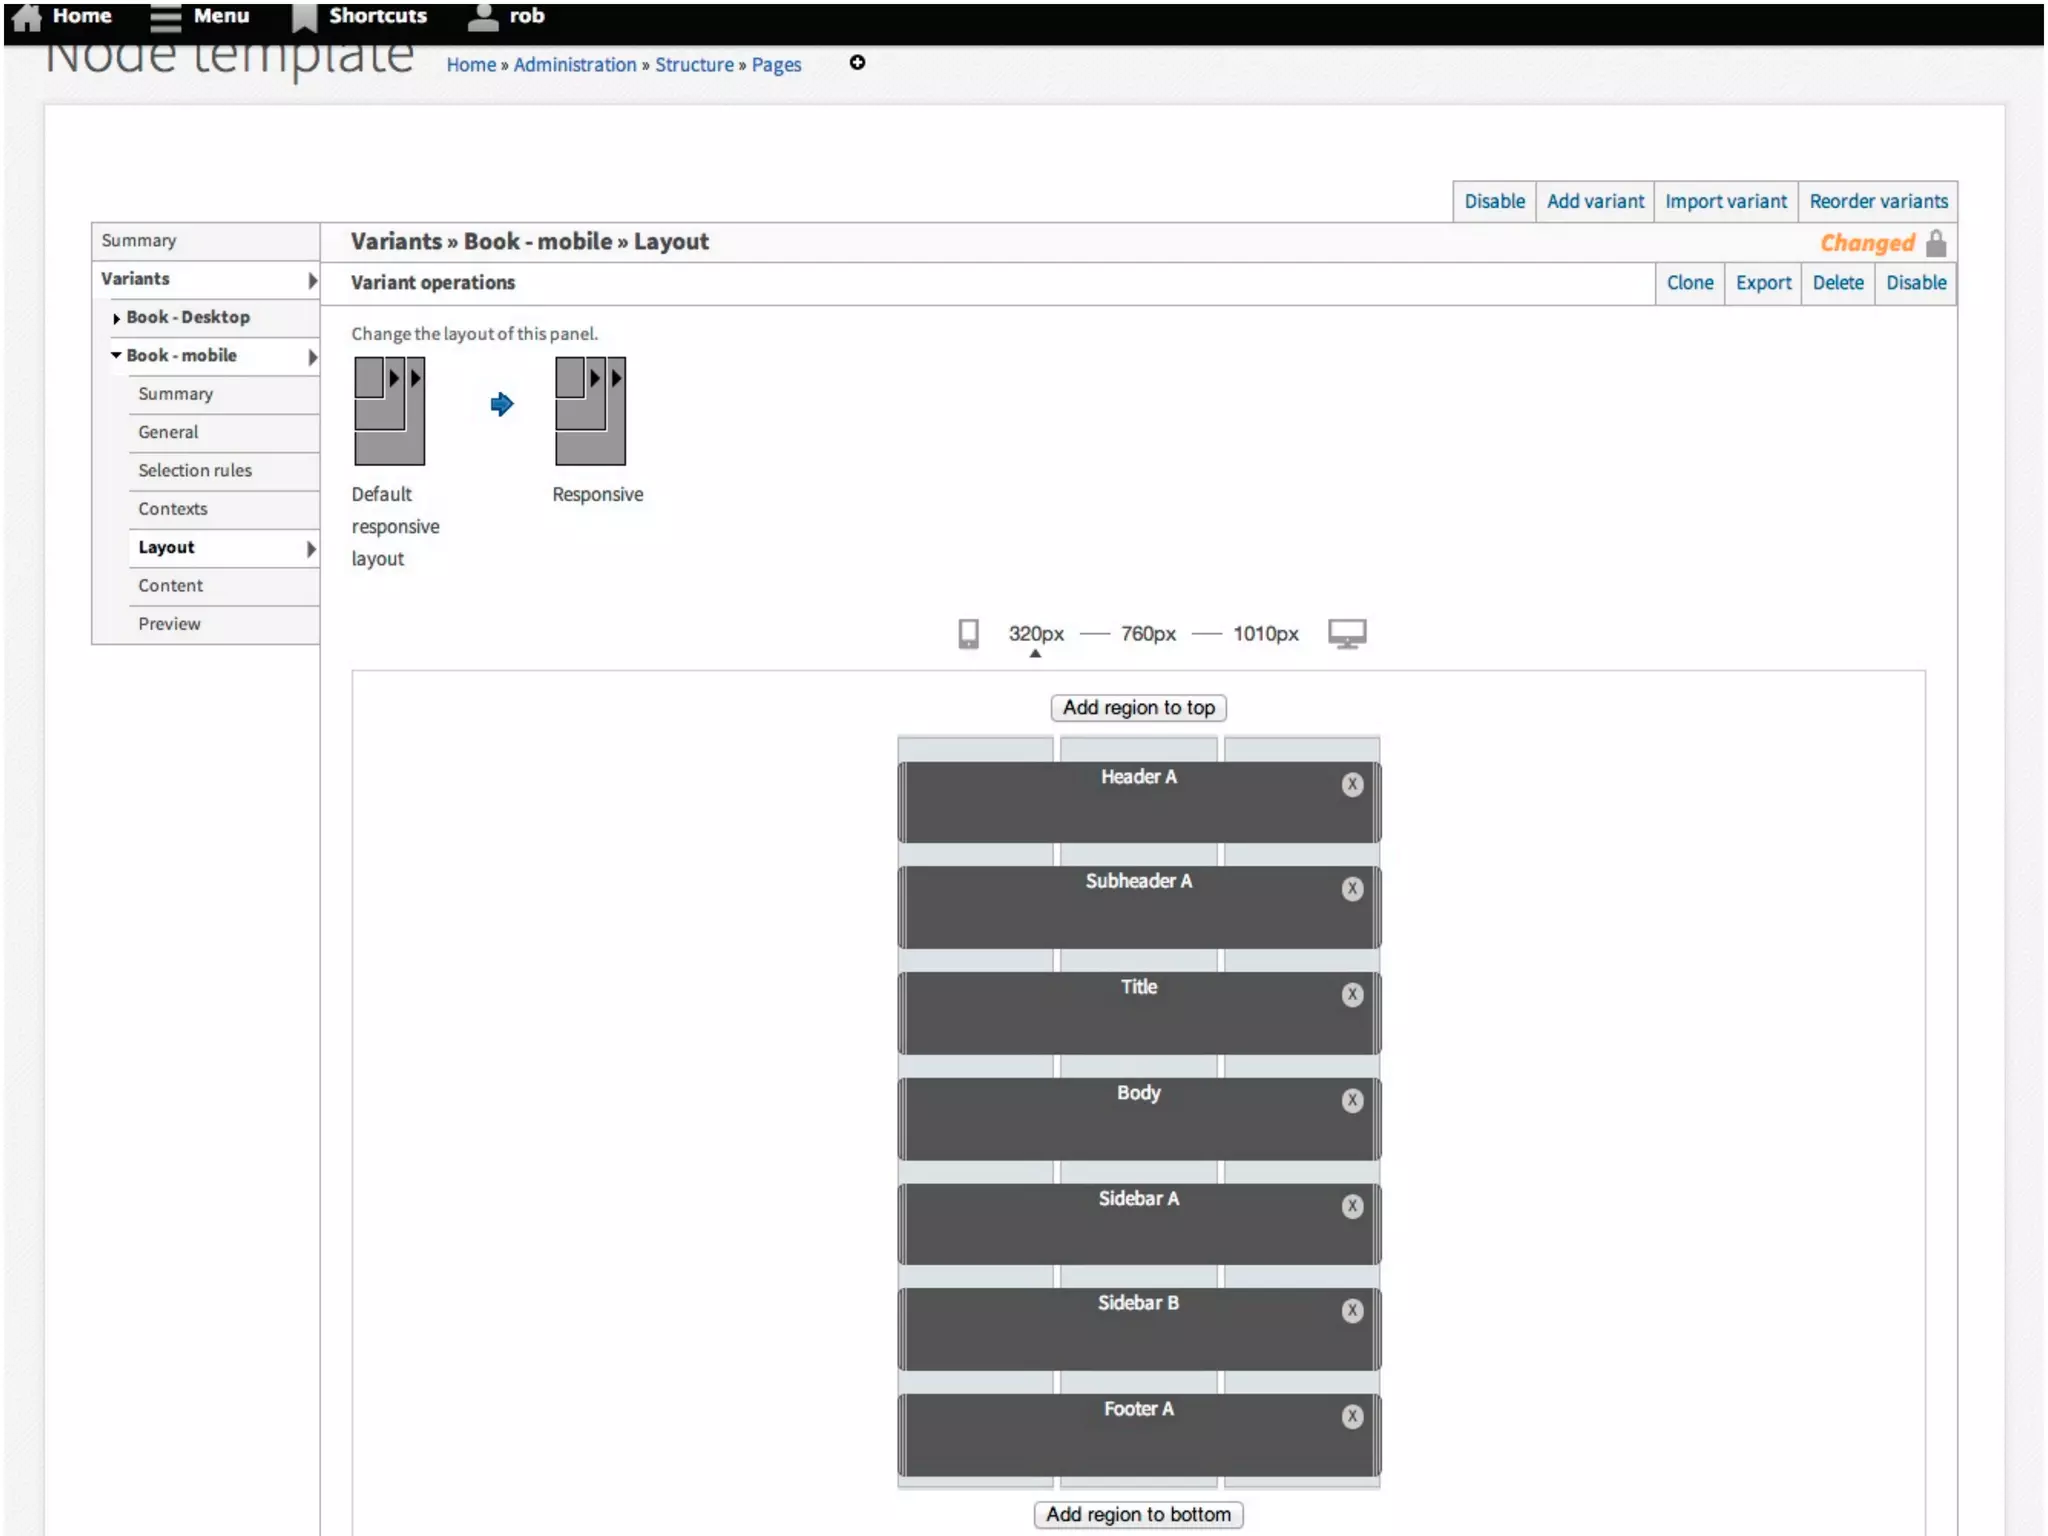Viewport: 2048px width, 1536px height.
Task: Click the mobile phone device icon
Action: pos(968,633)
